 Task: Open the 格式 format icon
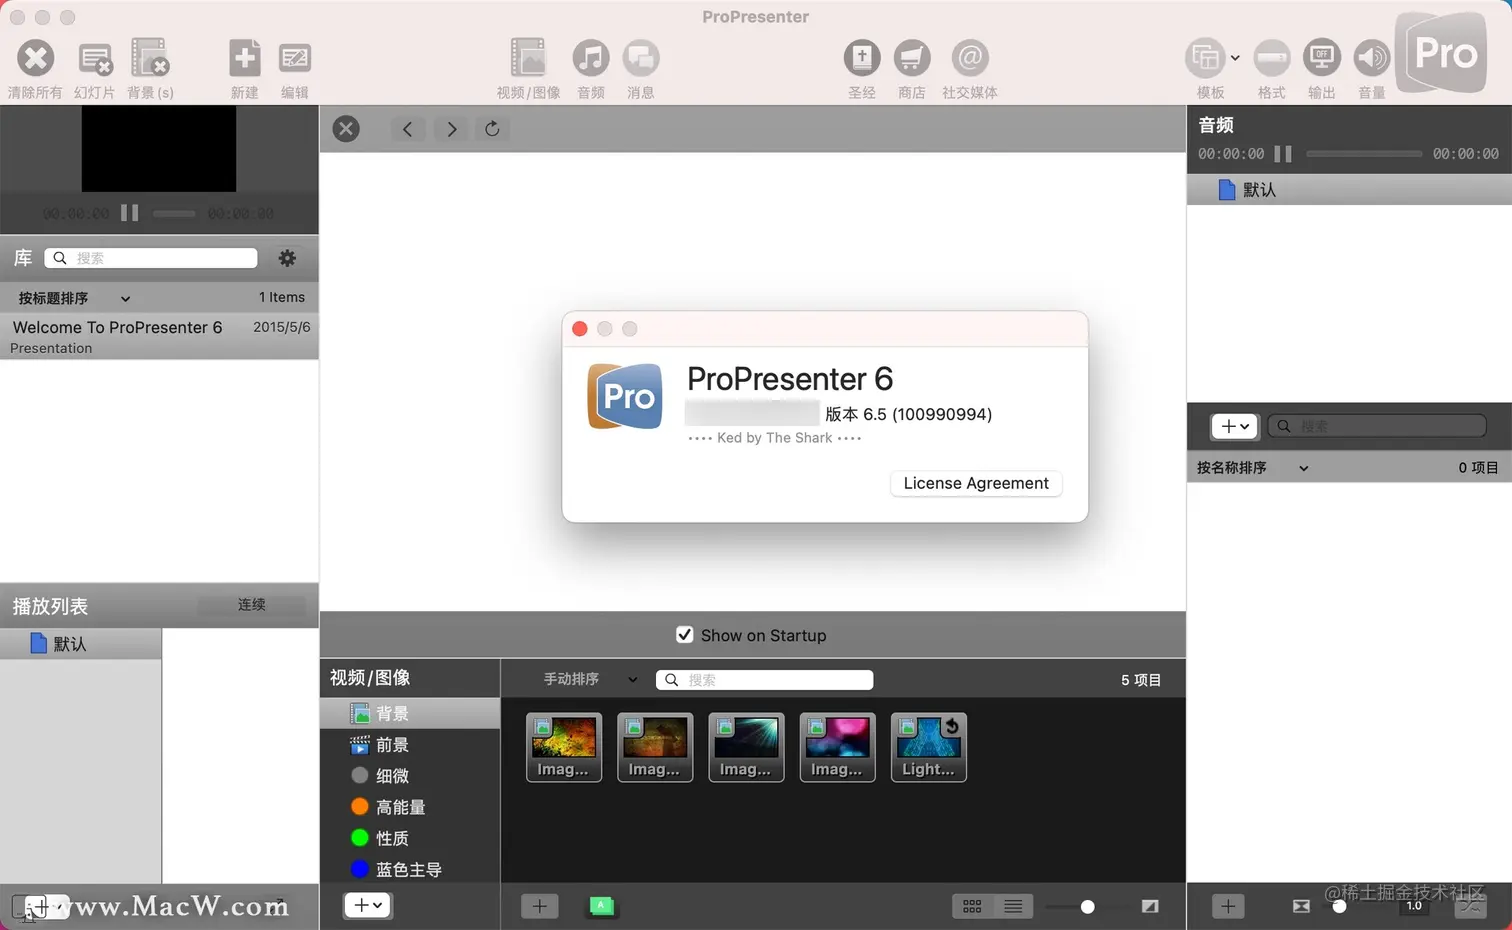click(1272, 58)
